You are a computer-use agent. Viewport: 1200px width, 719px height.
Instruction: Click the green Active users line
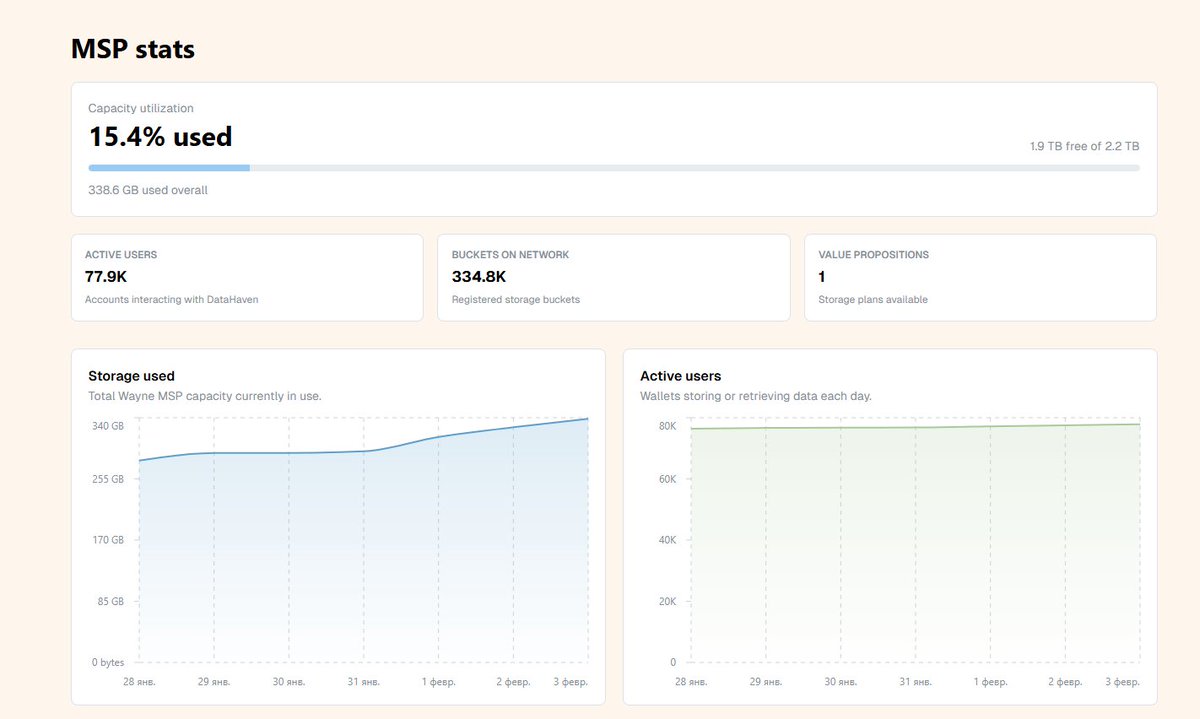(x=915, y=427)
